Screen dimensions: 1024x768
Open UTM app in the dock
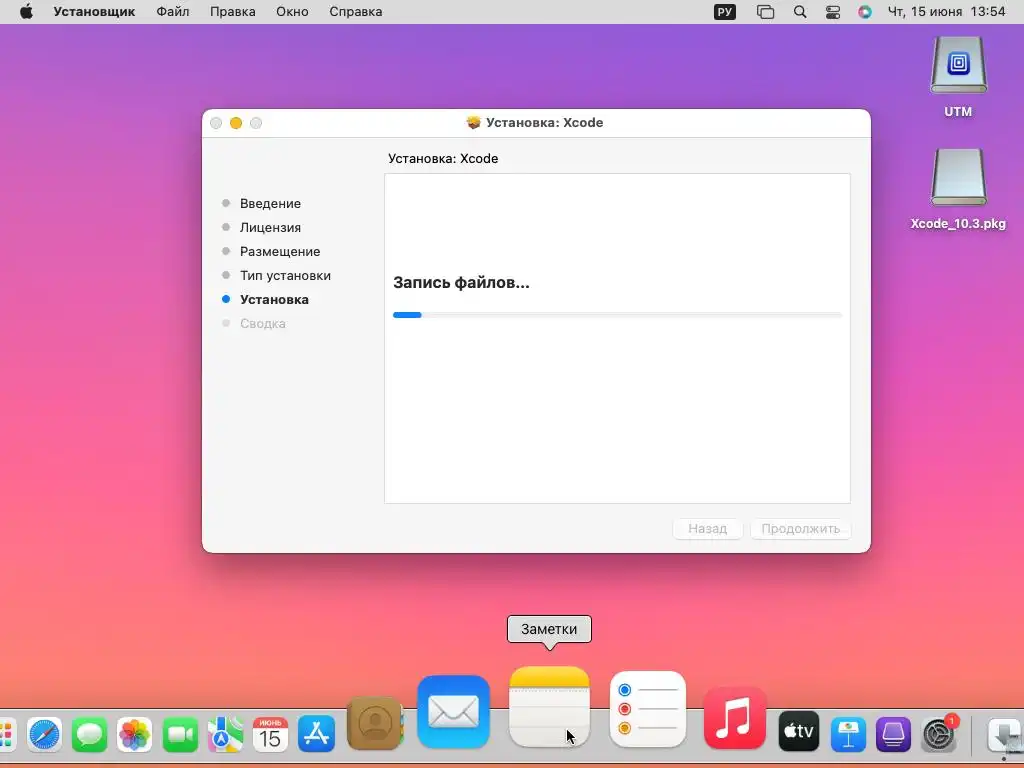[893, 734]
